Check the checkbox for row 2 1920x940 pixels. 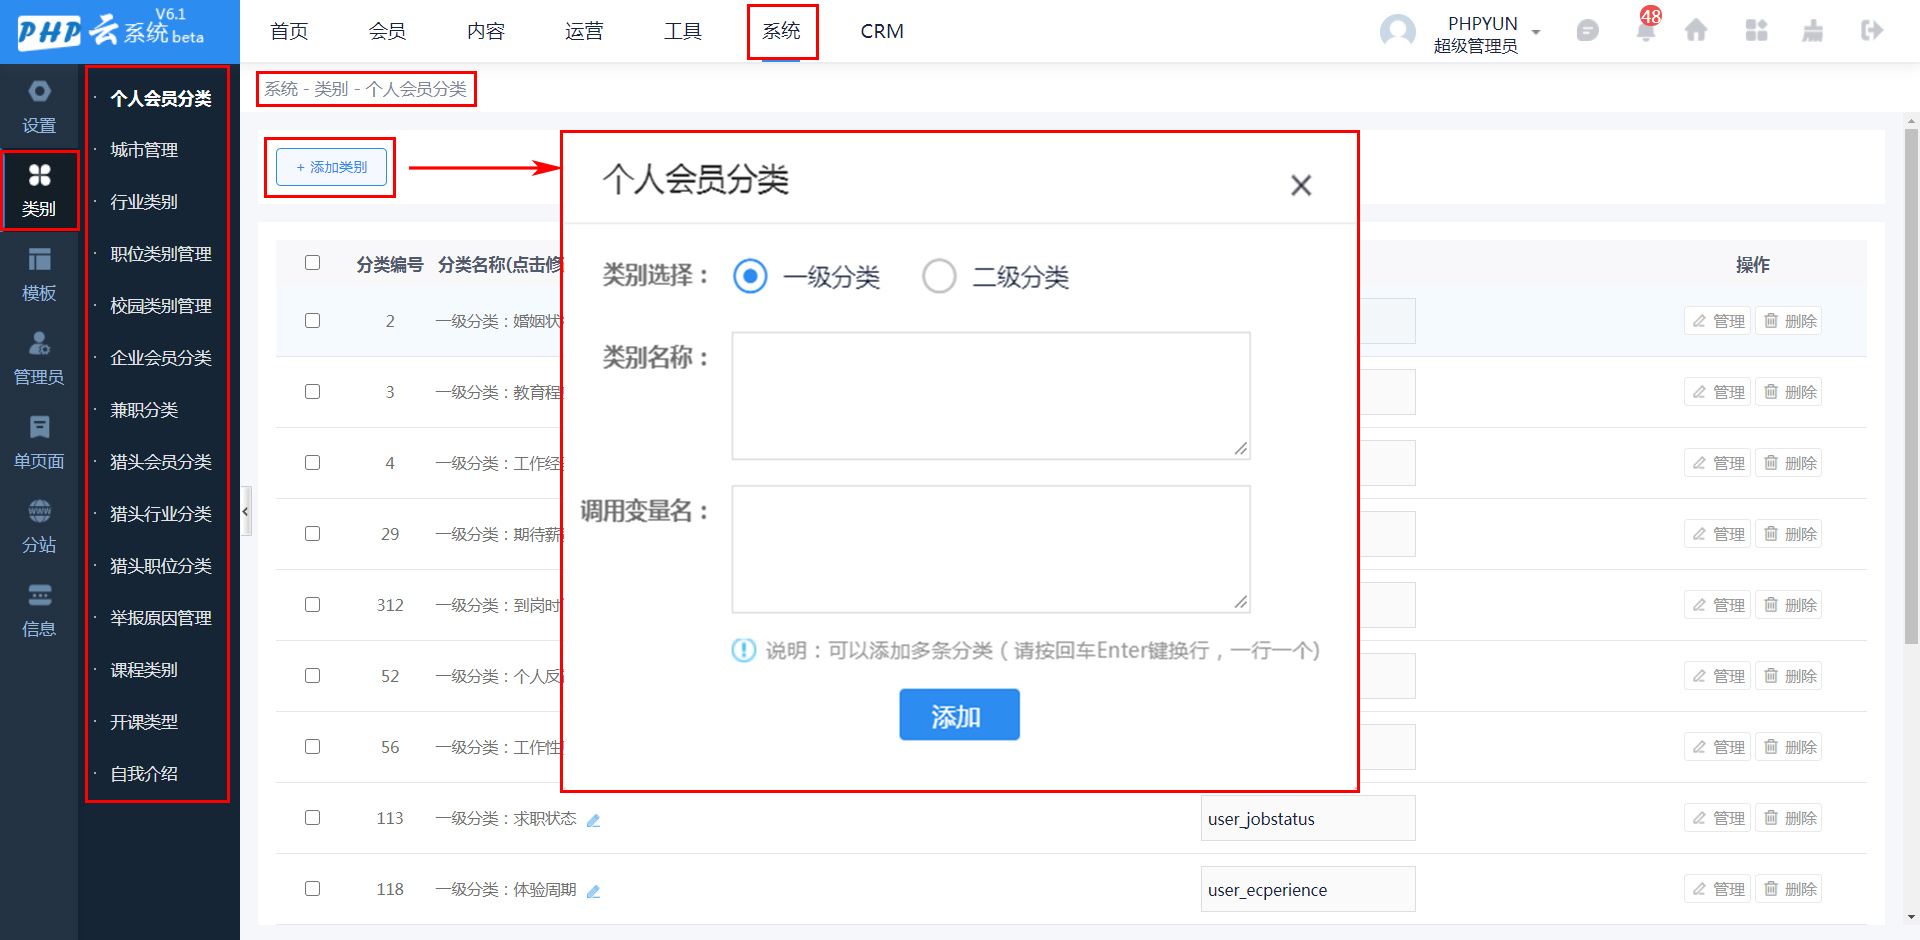pyautogui.click(x=312, y=321)
